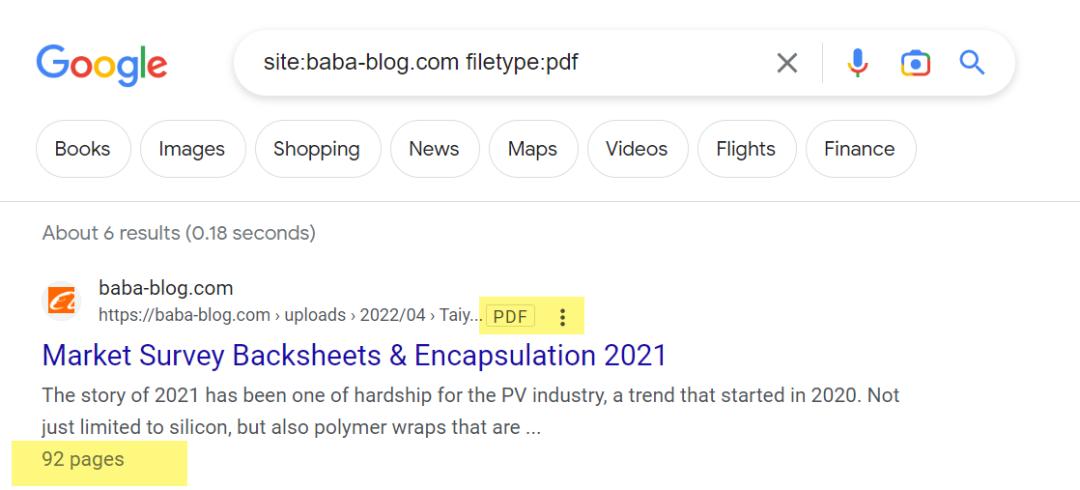
Task: Open Market Survey Backsheets & Encapsulation 2021 link
Action: [x=354, y=355]
